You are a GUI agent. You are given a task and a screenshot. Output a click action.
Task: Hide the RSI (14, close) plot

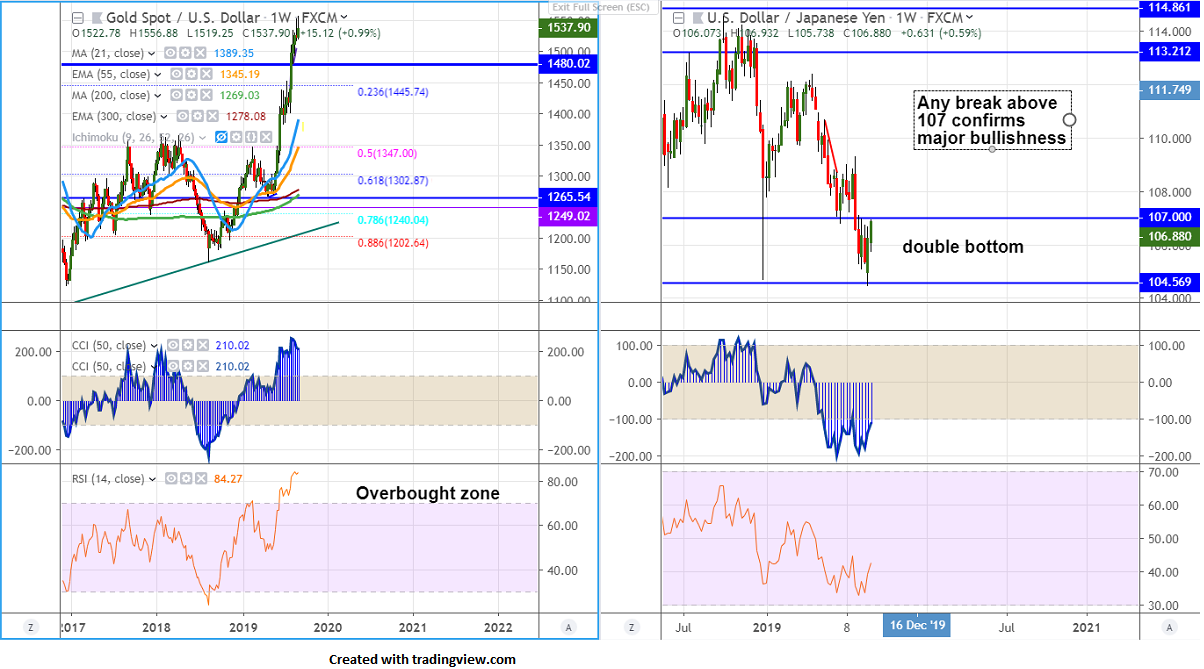click(171, 479)
